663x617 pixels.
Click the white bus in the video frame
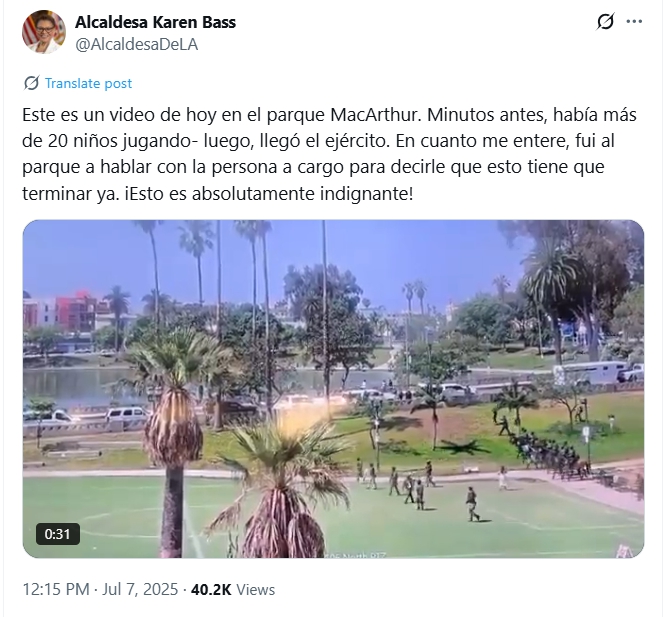(x=591, y=372)
